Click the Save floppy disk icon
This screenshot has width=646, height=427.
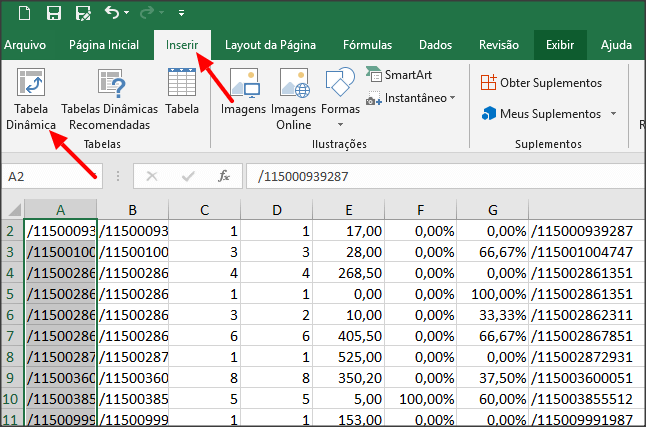[x=54, y=13]
